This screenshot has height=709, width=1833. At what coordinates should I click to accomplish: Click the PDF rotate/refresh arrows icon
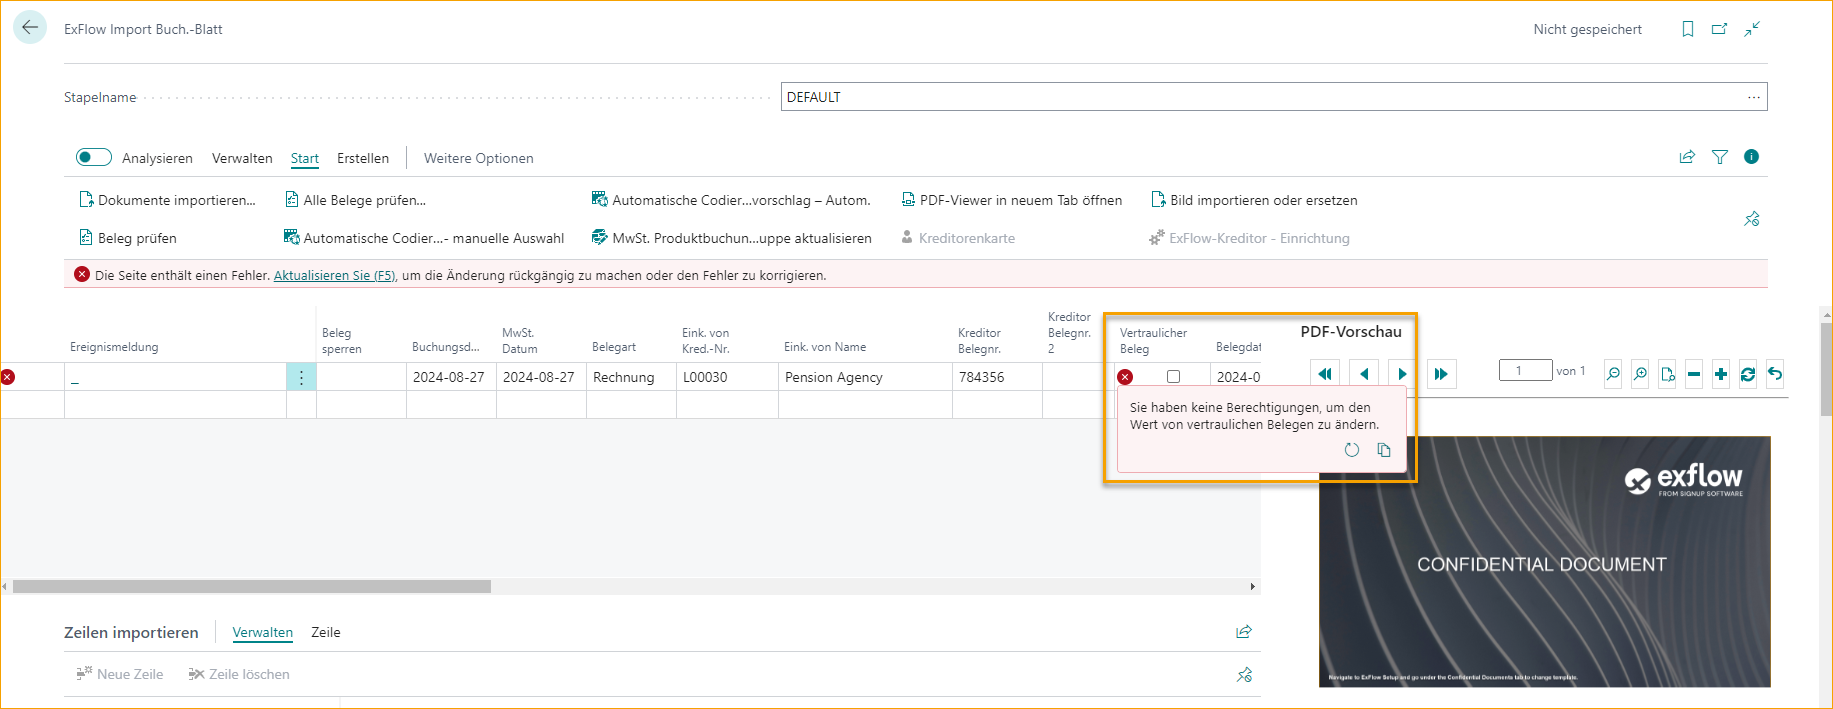pos(1748,374)
